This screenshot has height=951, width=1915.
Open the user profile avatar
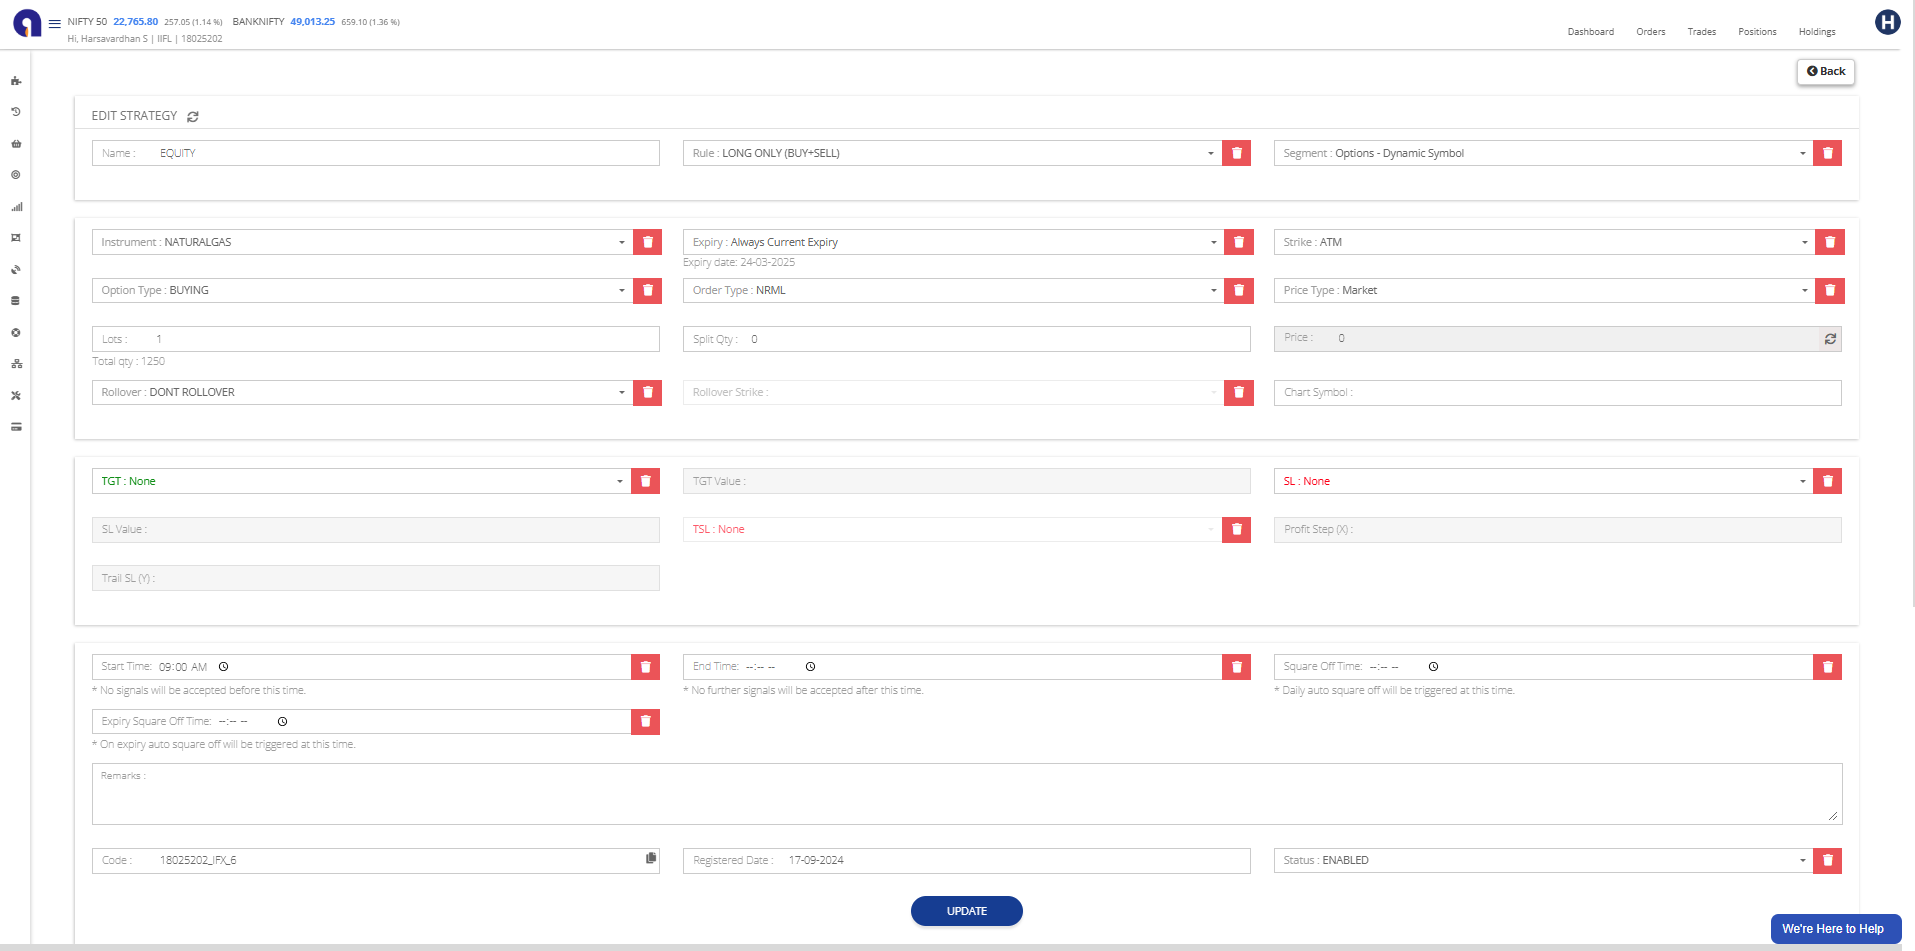pos(1887,22)
